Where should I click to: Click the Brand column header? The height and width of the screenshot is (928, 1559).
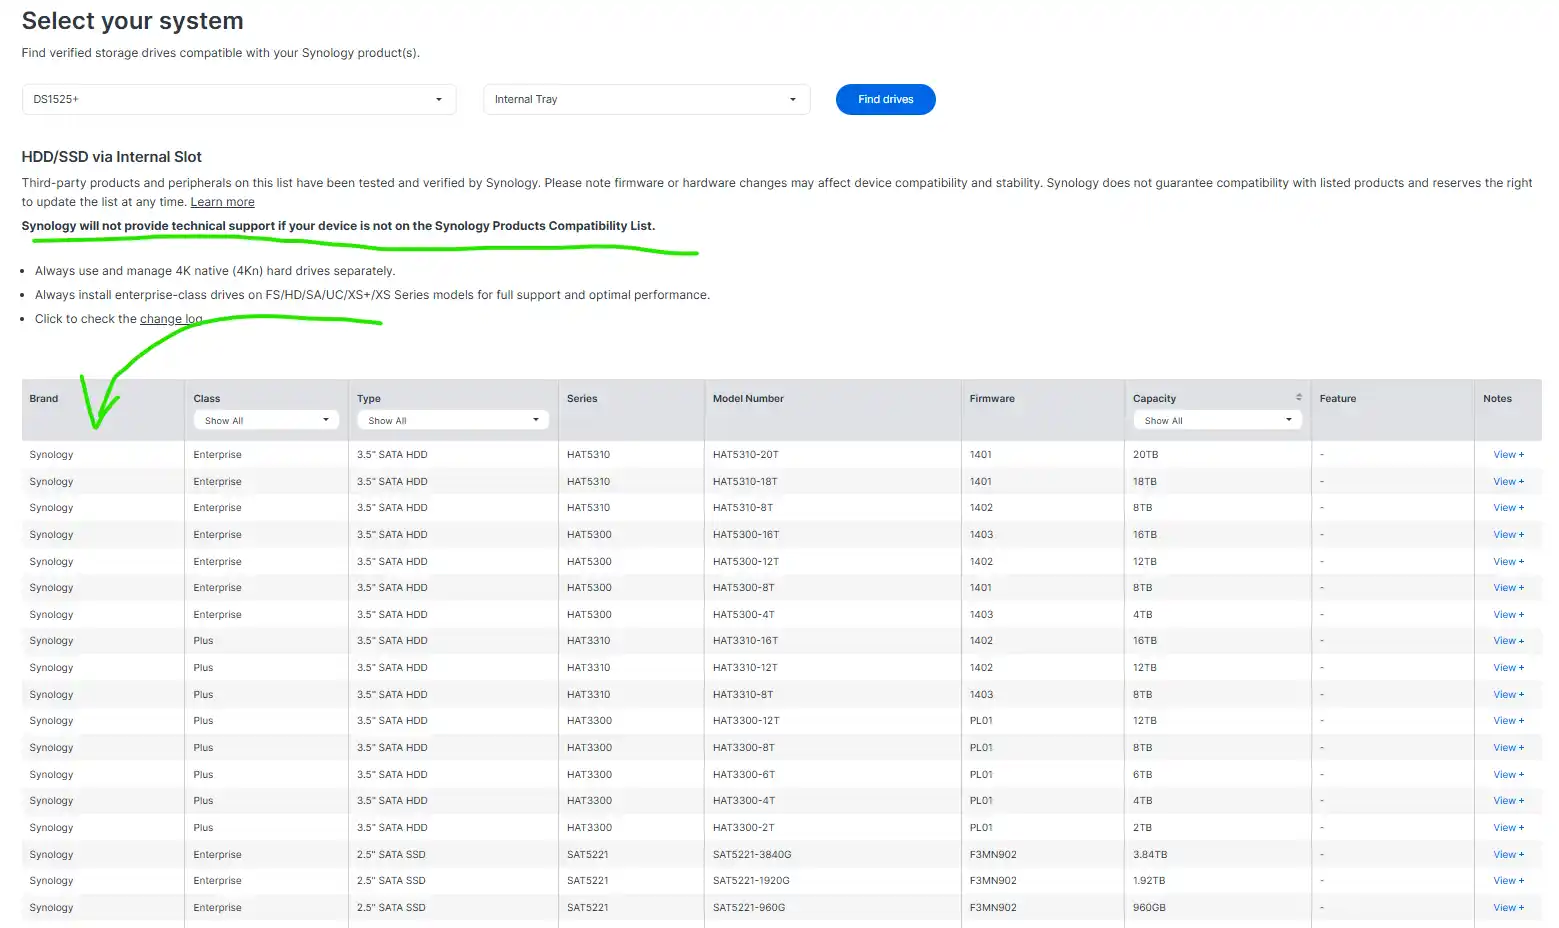[44, 398]
